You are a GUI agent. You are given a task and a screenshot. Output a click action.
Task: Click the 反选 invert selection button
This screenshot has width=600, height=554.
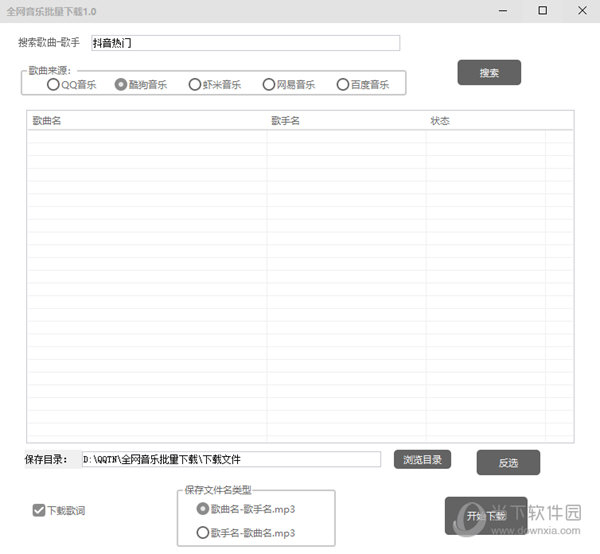508,463
